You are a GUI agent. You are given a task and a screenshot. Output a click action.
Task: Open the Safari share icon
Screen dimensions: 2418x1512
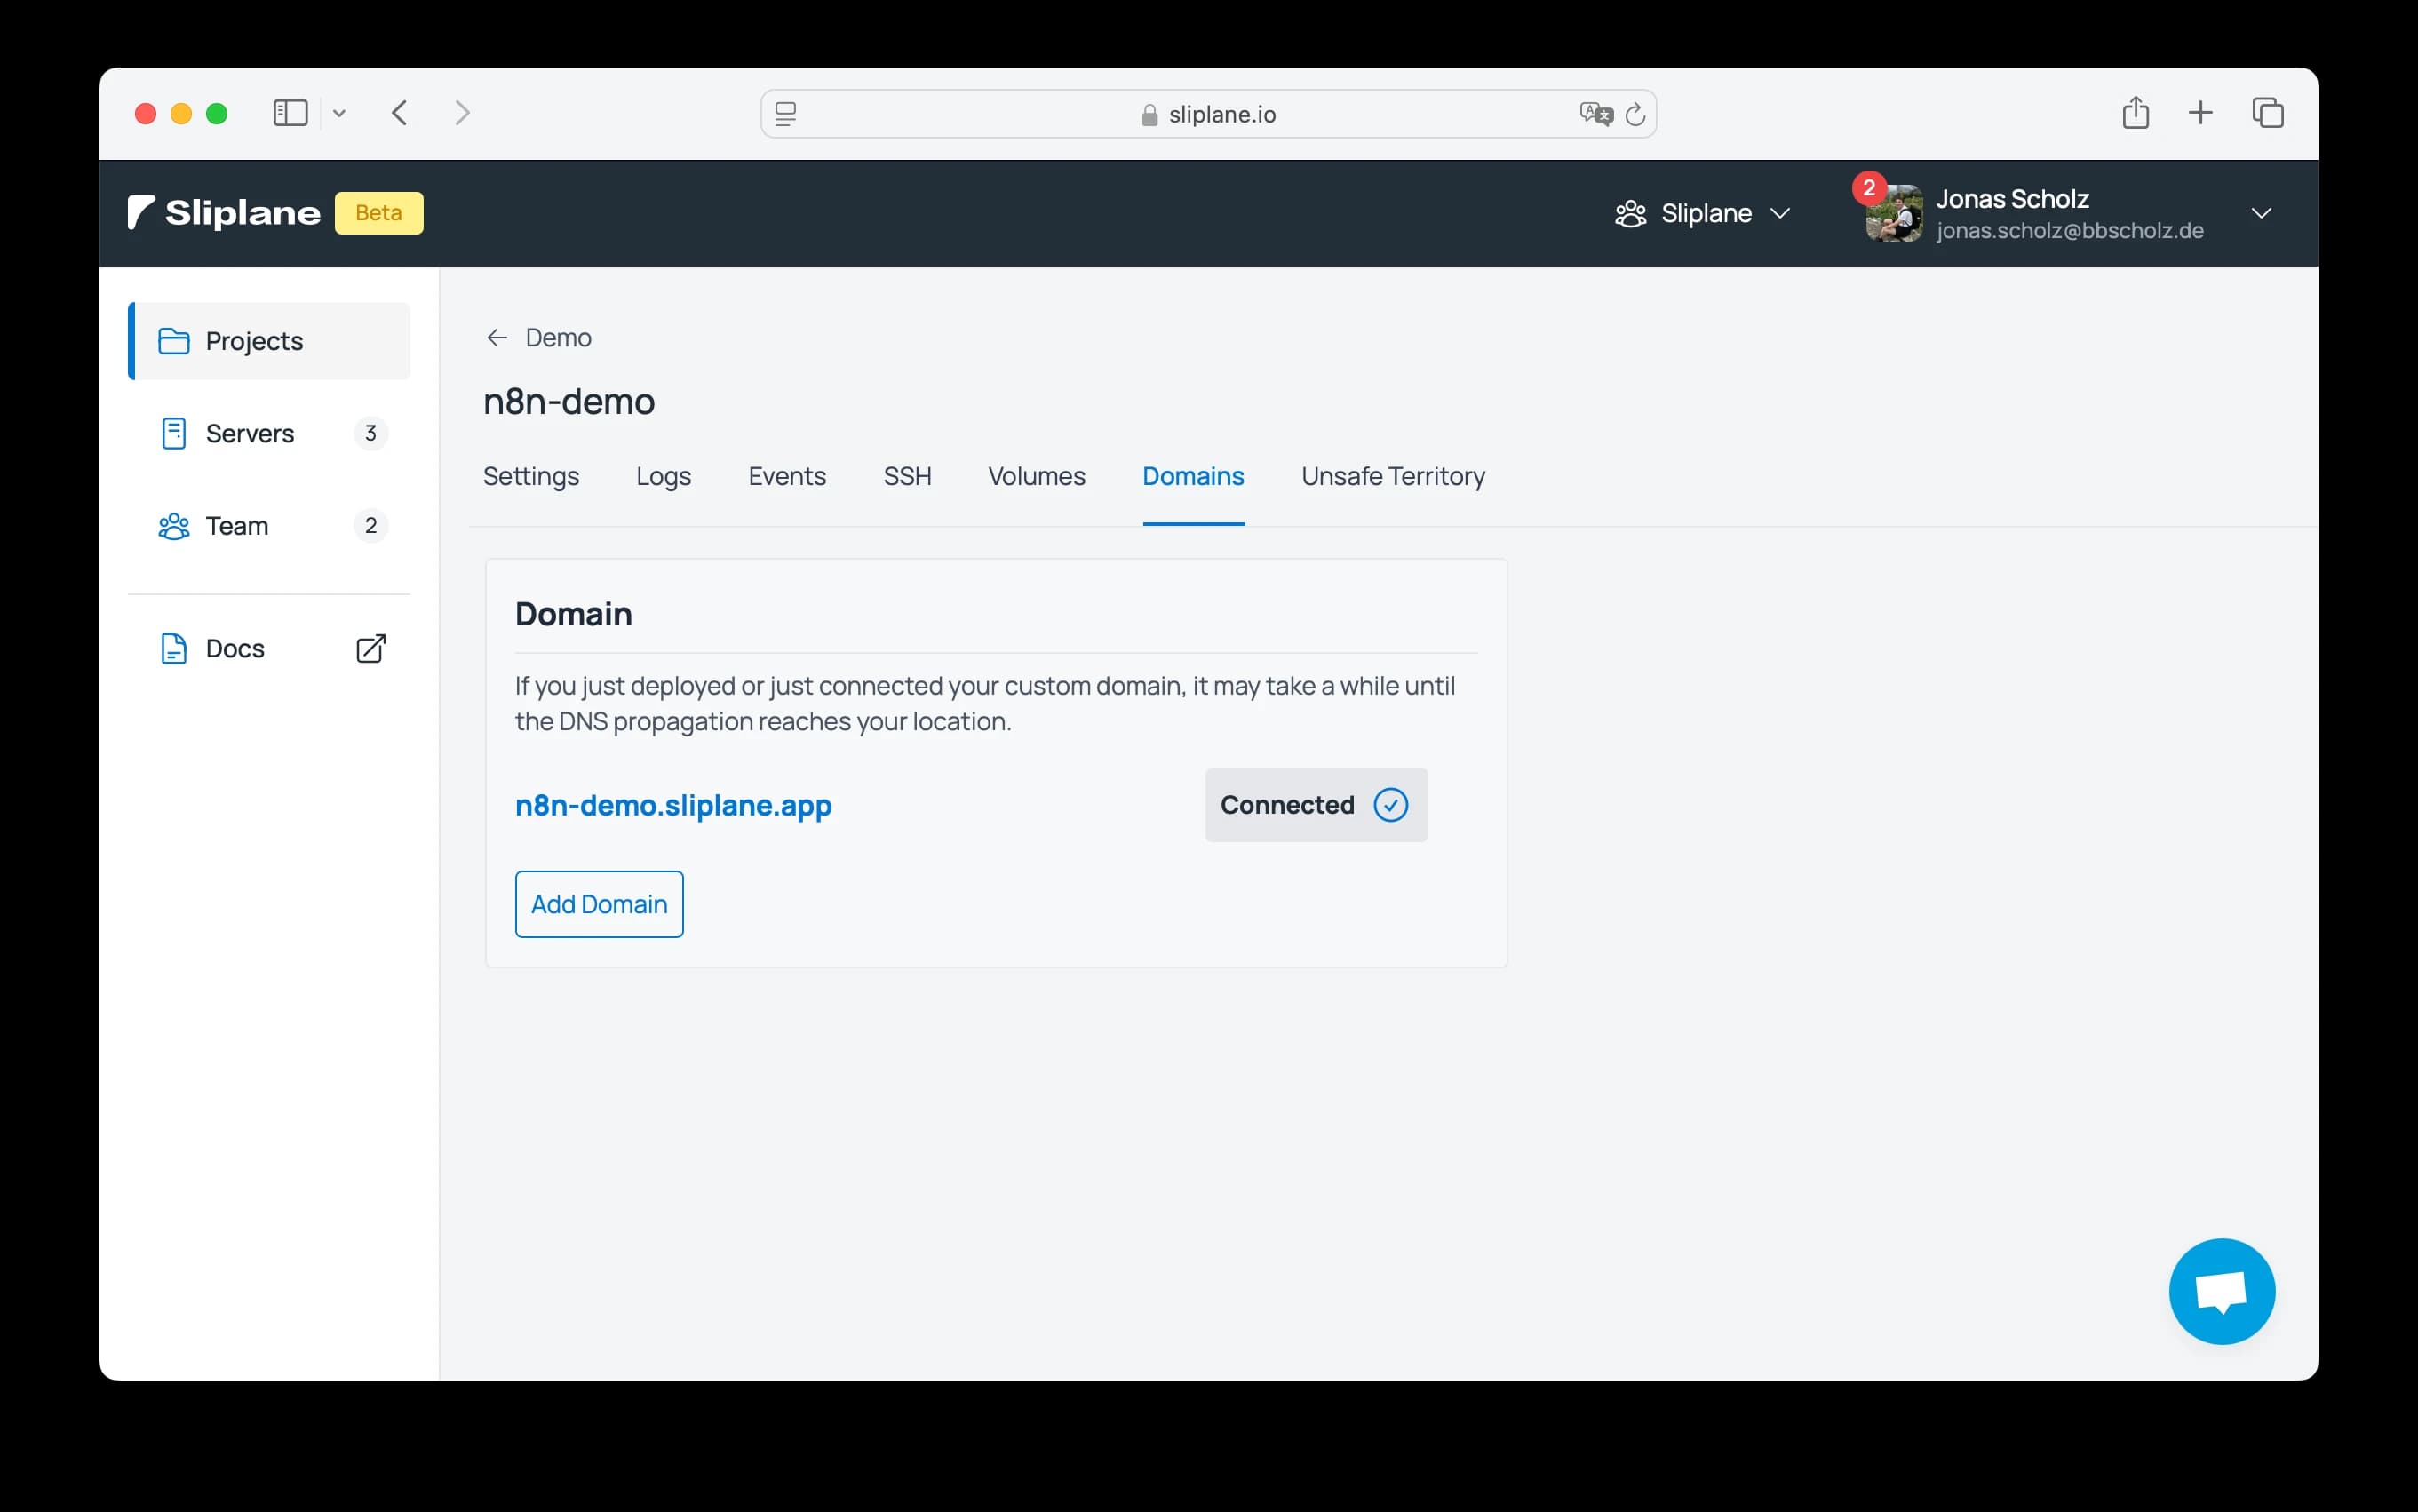coord(2135,112)
